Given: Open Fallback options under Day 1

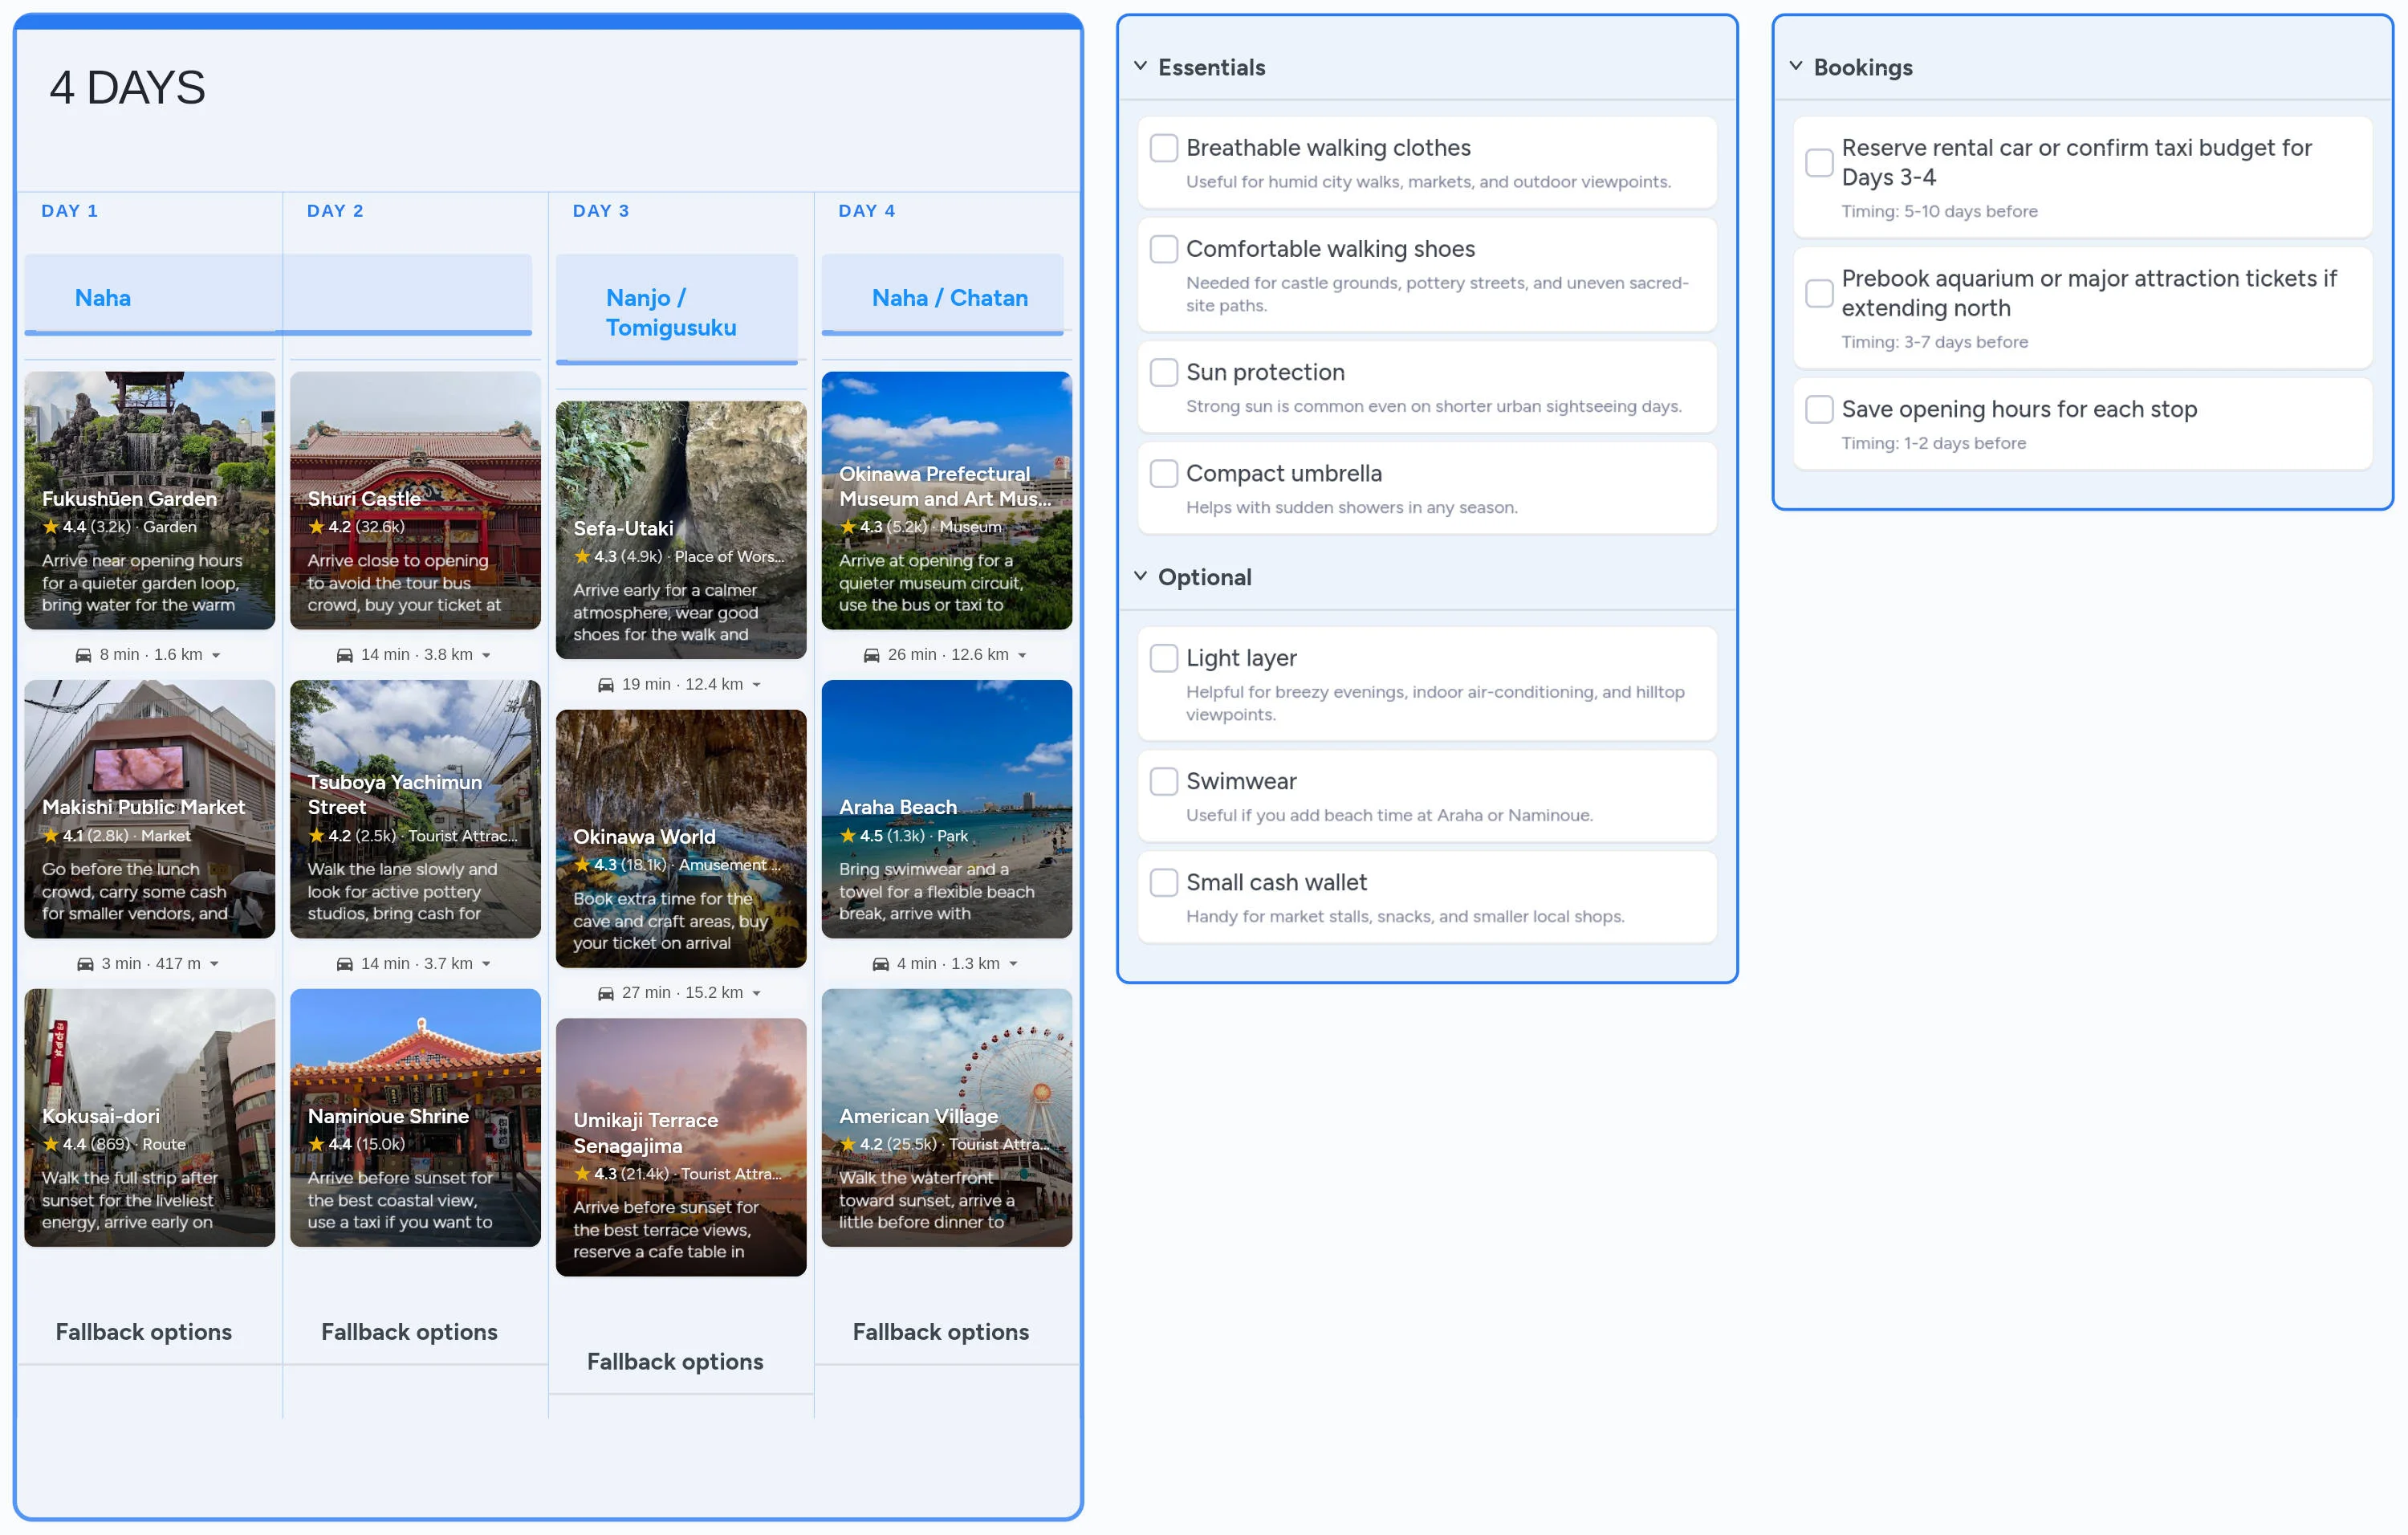Looking at the screenshot, I should (143, 1331).
